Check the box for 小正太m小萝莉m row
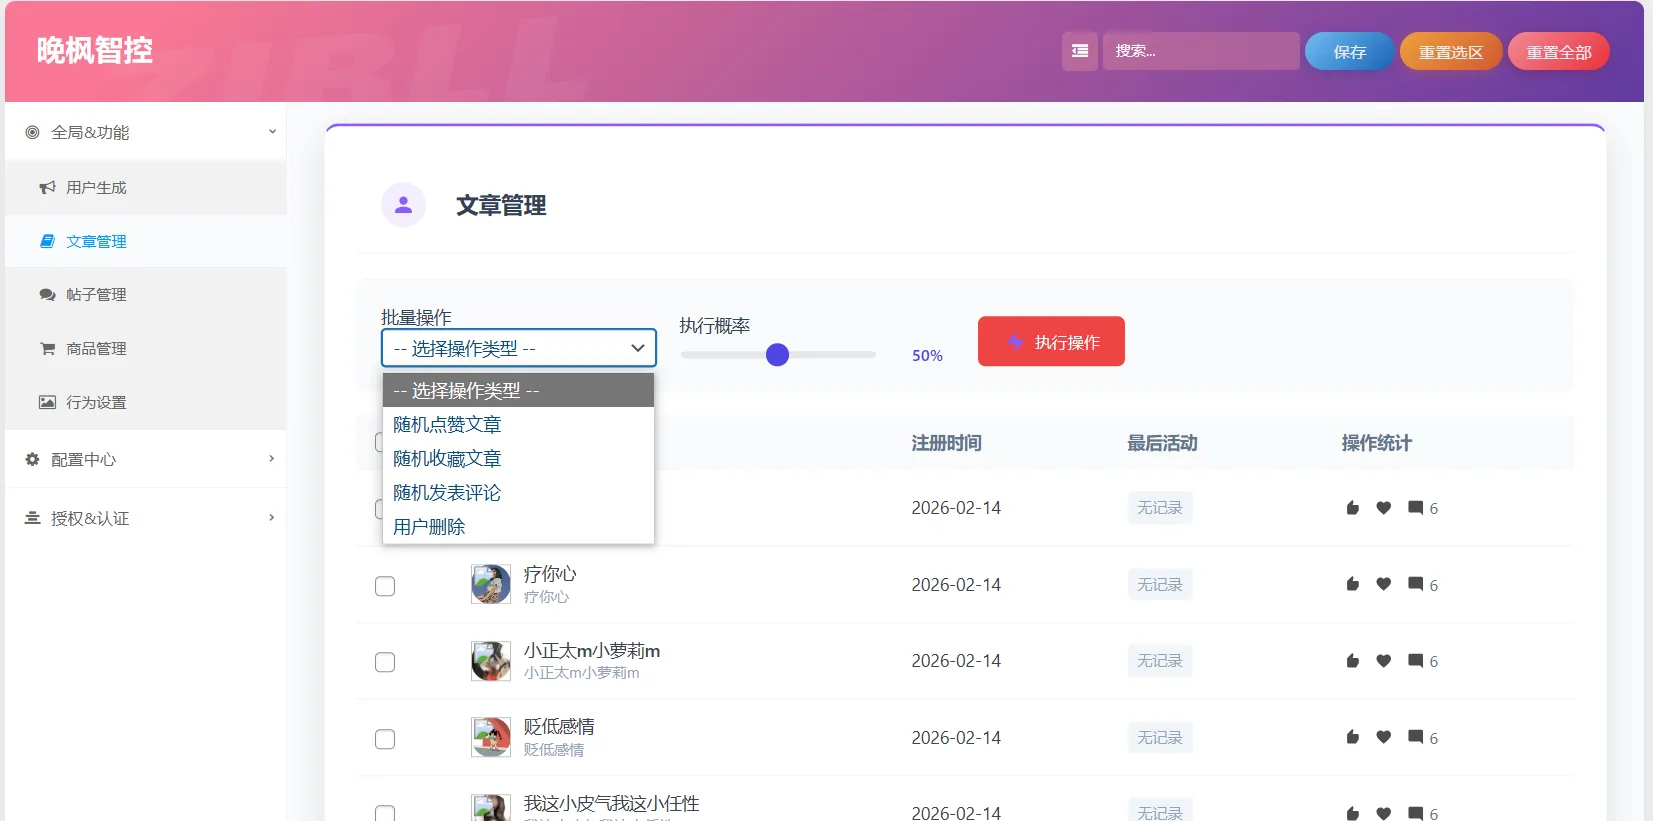The width and height of the screenshot is (1653, 821). tap(385, 662)
